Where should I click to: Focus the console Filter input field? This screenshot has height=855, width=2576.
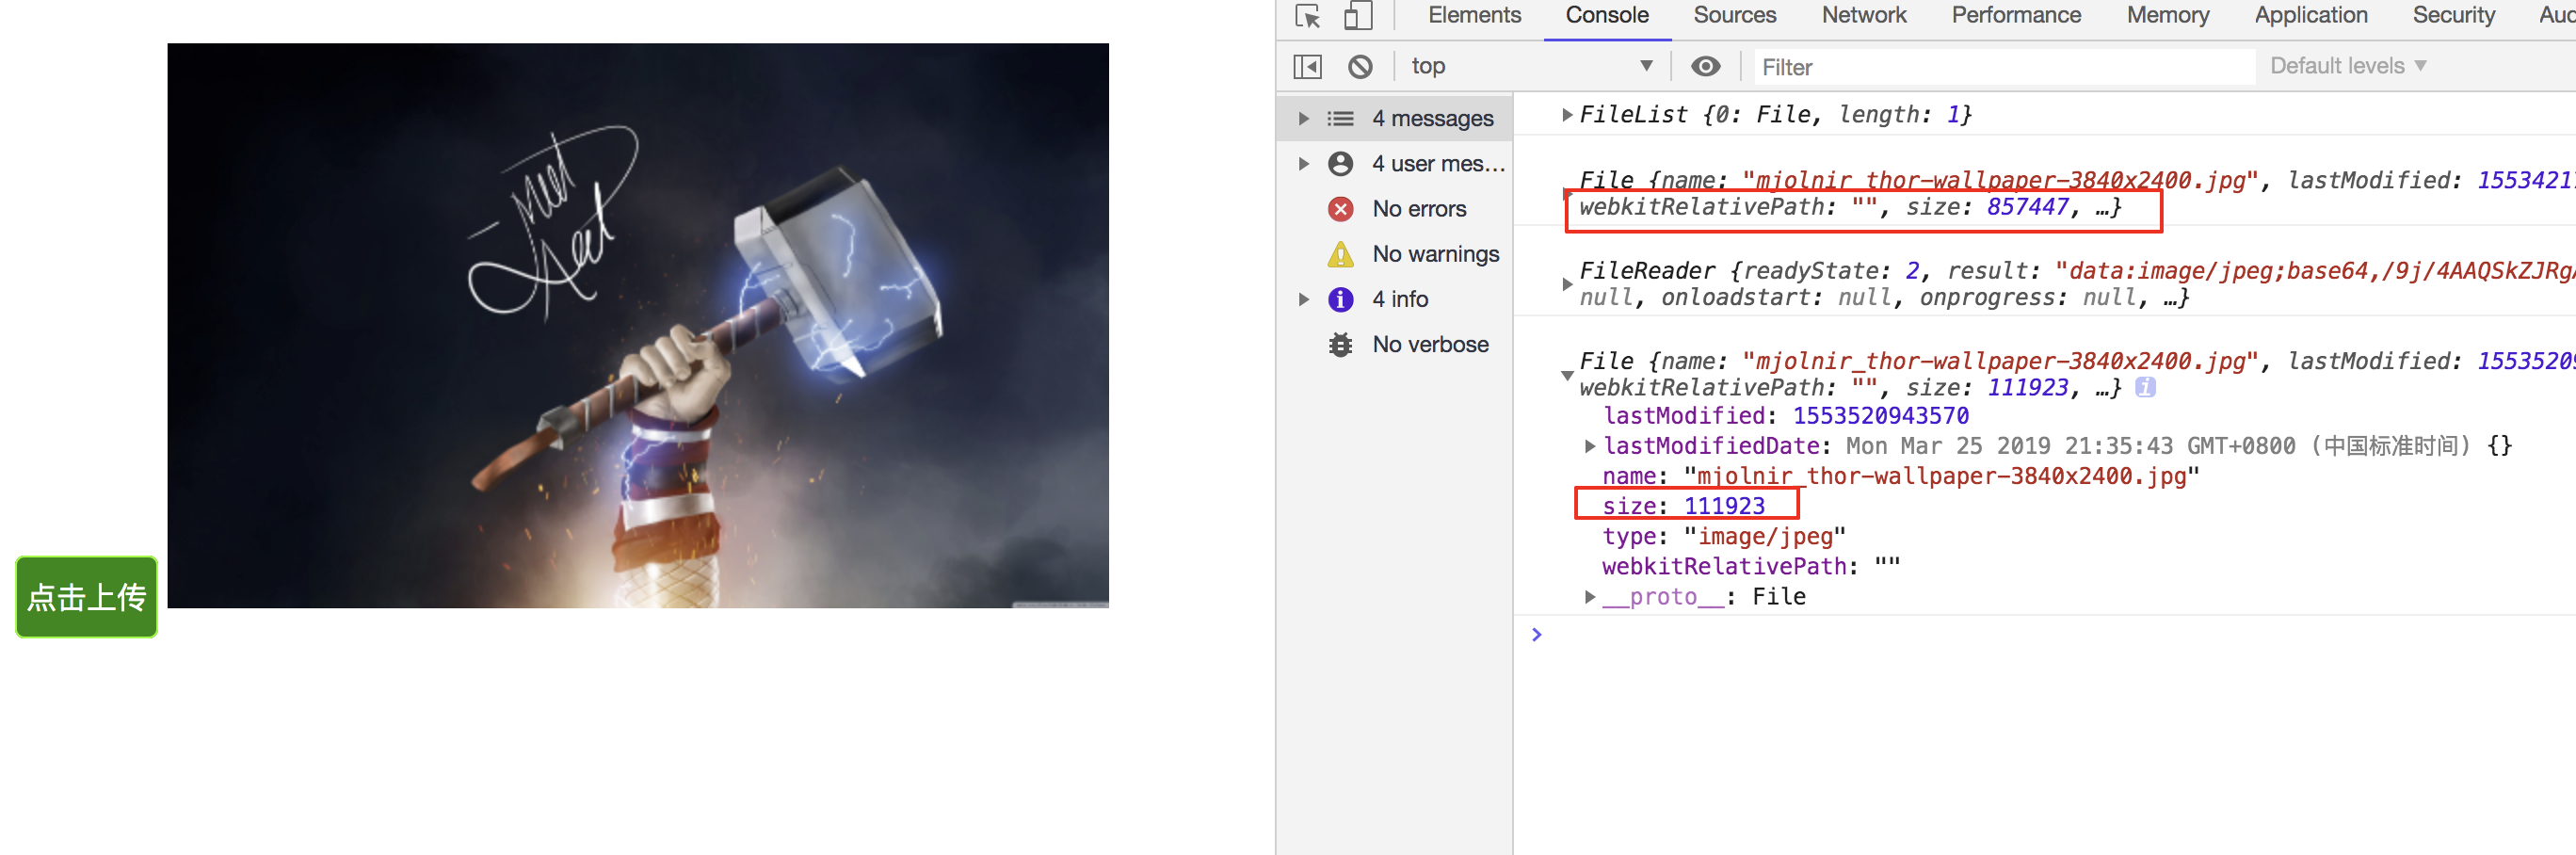coord(2003,67)
